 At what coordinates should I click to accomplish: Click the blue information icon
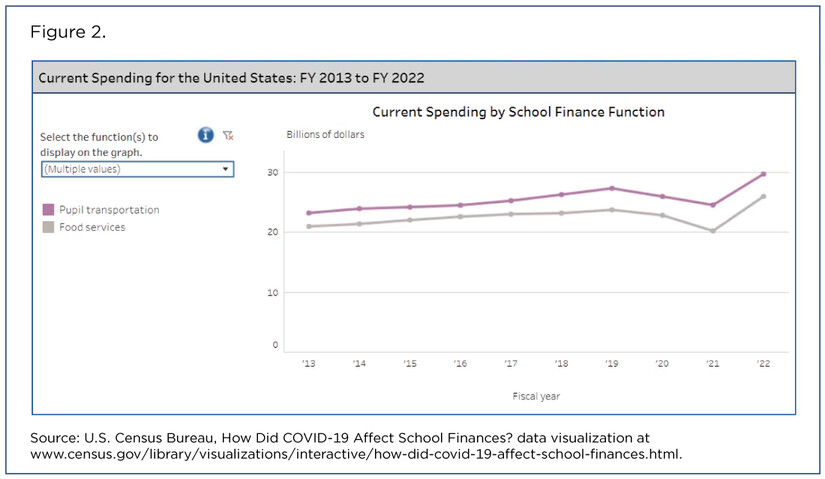[206, 135]
